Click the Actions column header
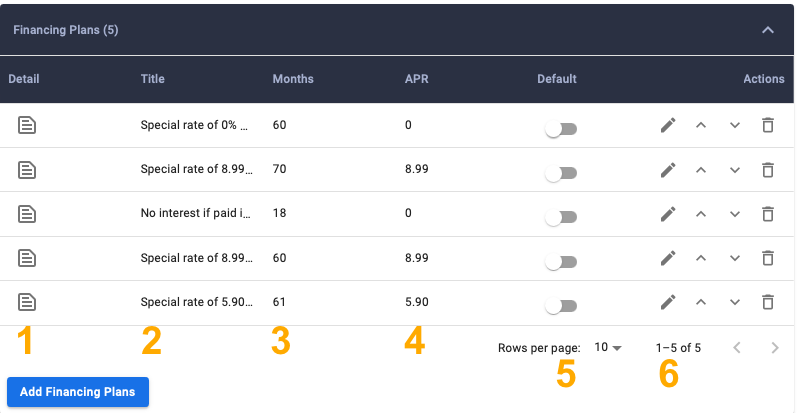 point(764,79)
